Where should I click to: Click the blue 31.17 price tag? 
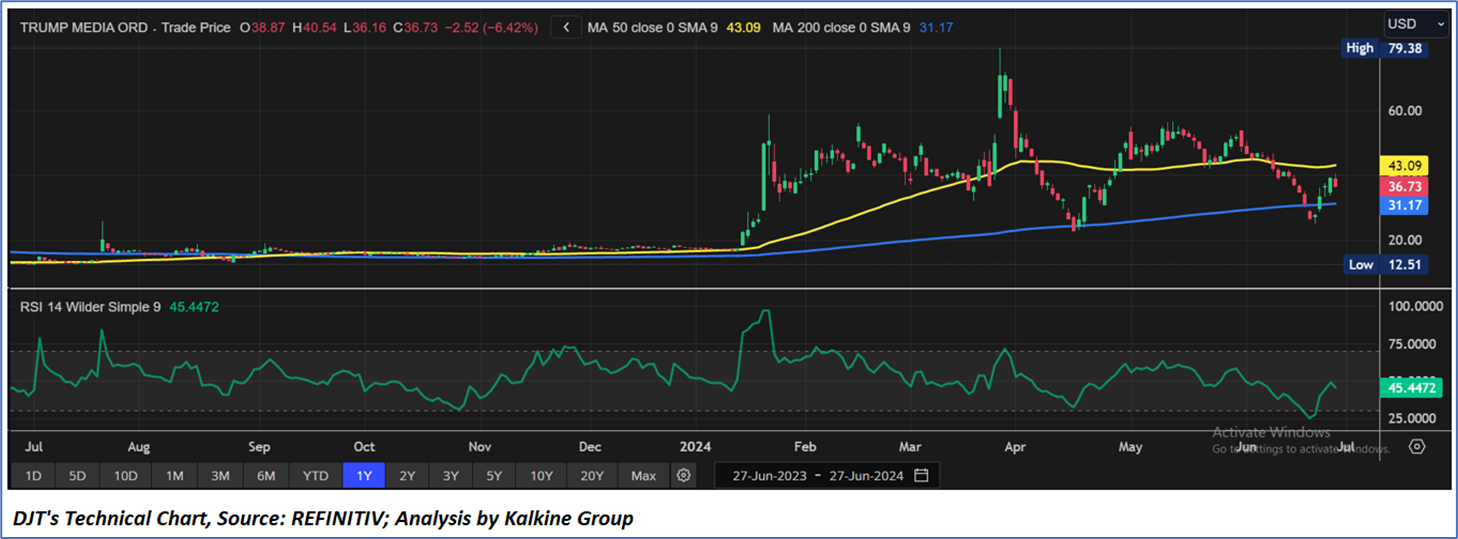point(1404,205)
